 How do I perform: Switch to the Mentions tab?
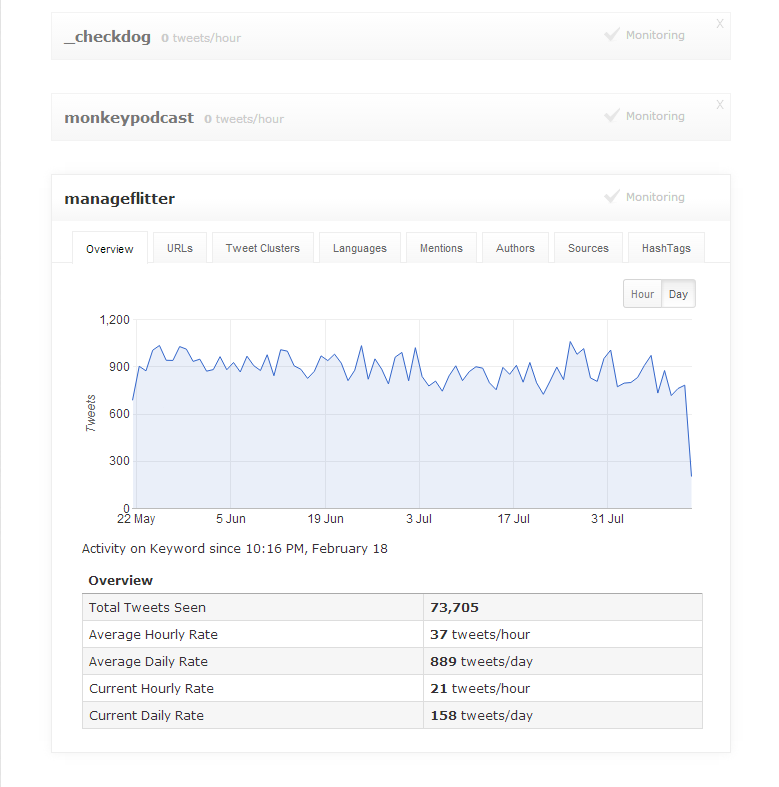point(441,248)
